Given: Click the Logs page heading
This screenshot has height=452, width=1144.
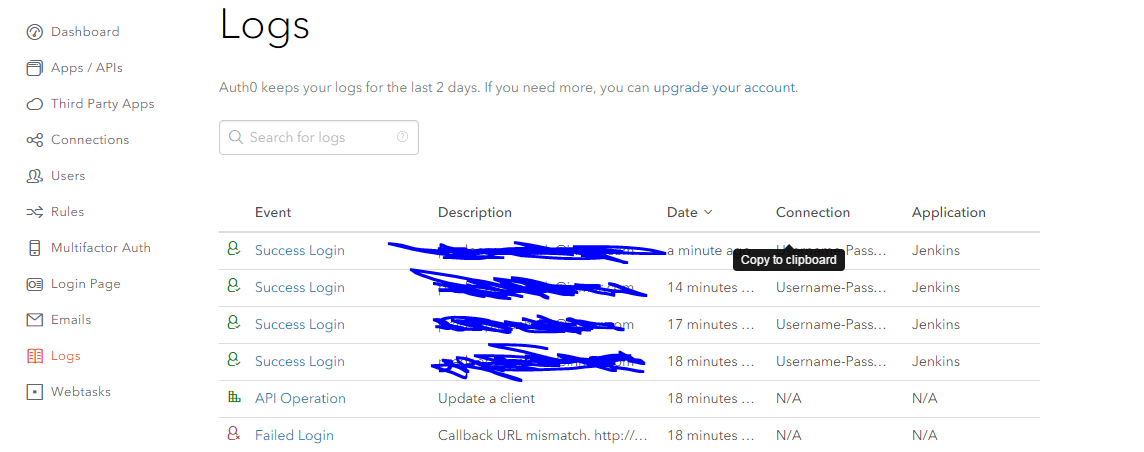Looking at the screenshot, I should coord(265,26).
